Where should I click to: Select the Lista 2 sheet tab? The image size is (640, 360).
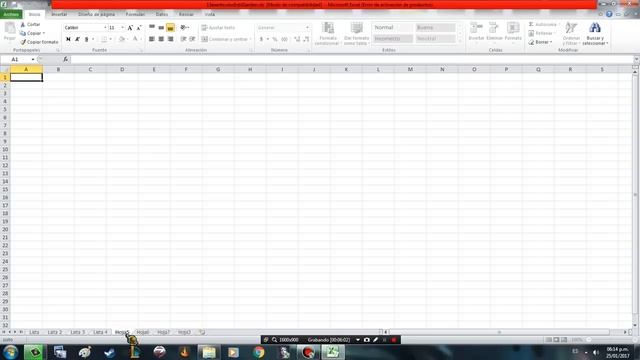tap(55, 332)
